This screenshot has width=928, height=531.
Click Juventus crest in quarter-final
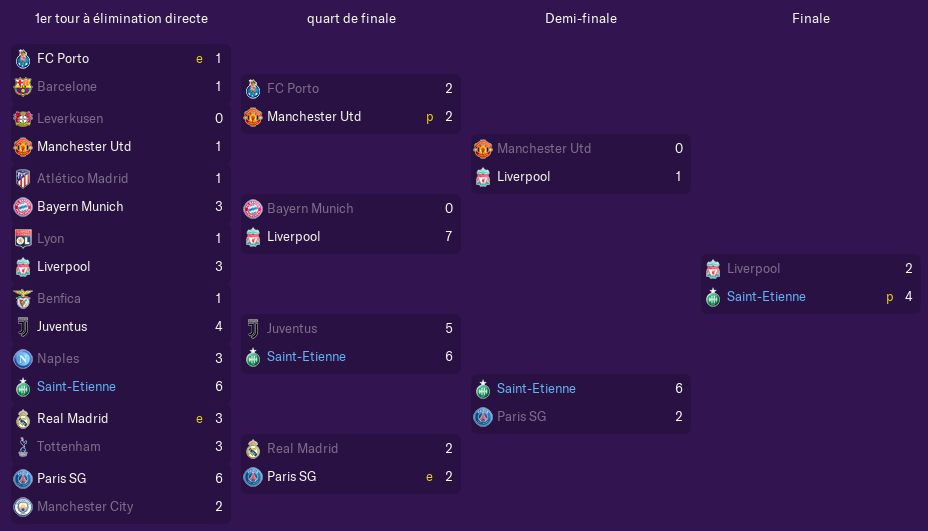point(253,329)
